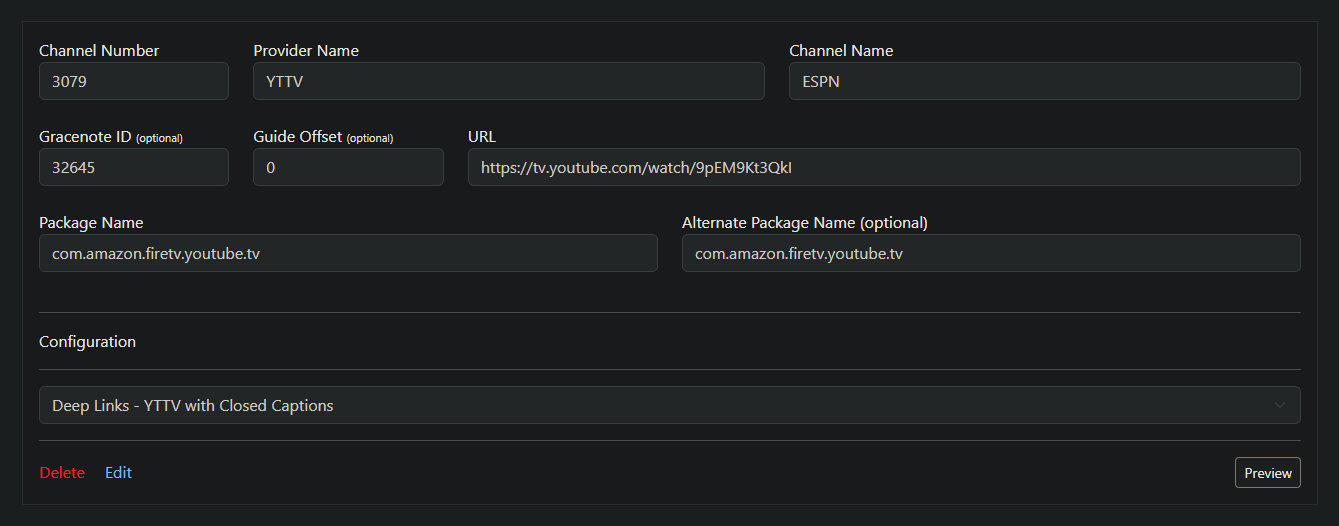Click the Provider Name label
This screenshot has height=526, width=1339.
(x=306, y=51)
